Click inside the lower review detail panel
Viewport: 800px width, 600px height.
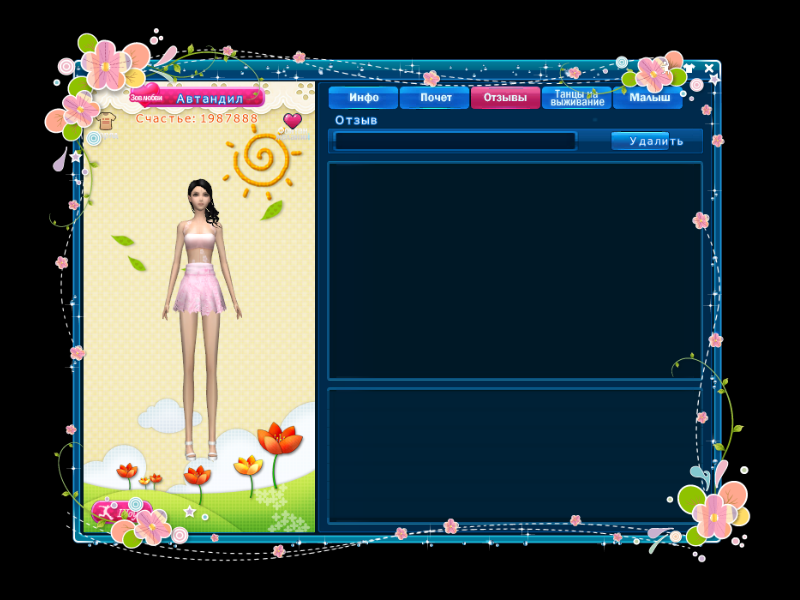coord(515,456)
